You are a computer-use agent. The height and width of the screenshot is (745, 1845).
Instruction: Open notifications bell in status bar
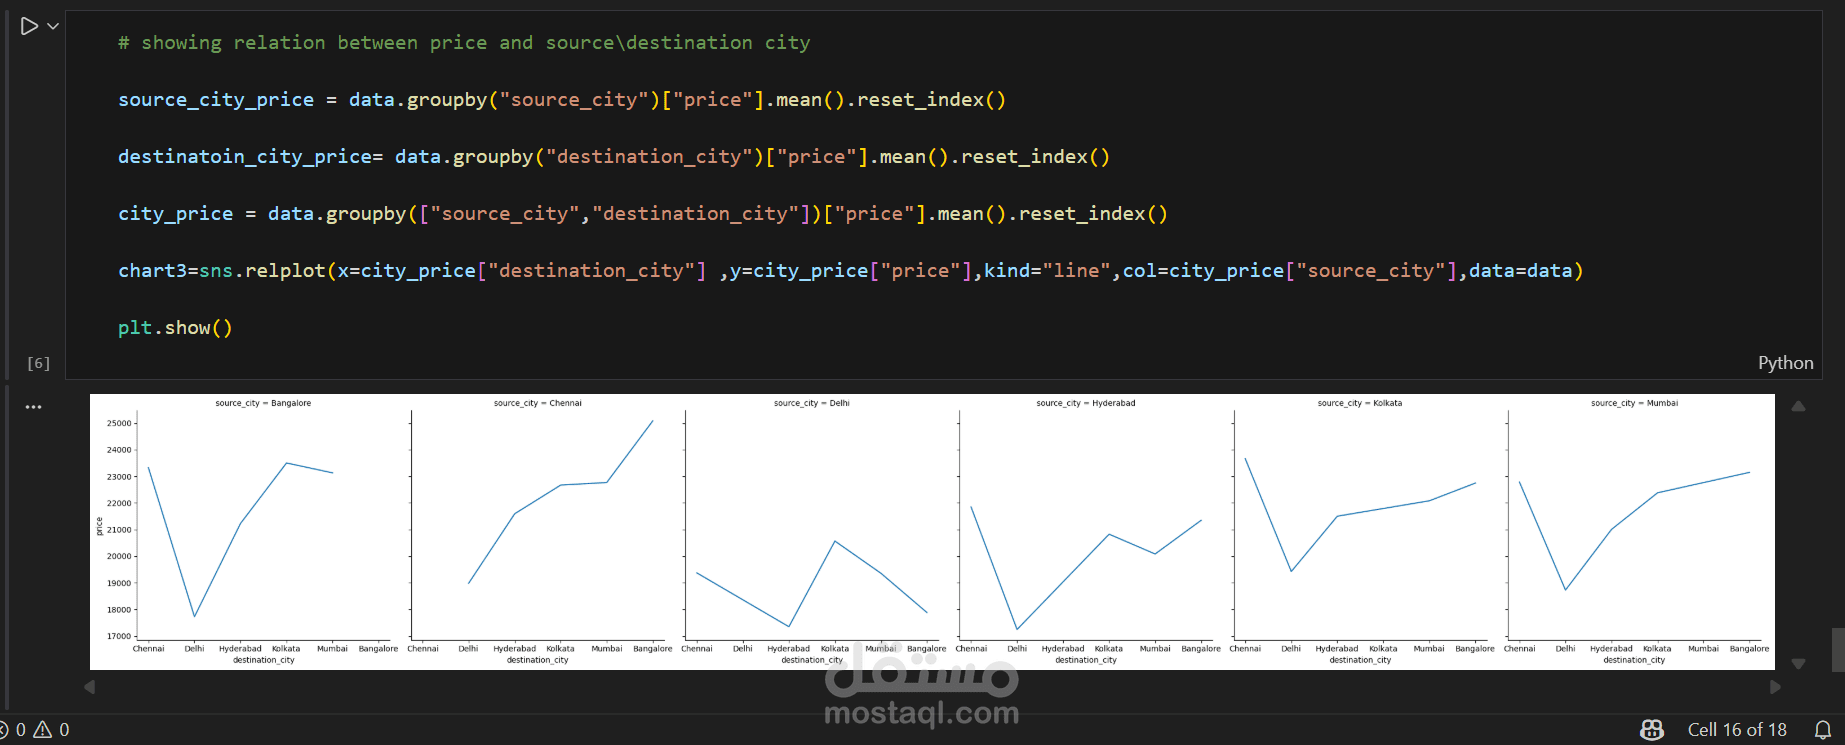coord(1822,730)
